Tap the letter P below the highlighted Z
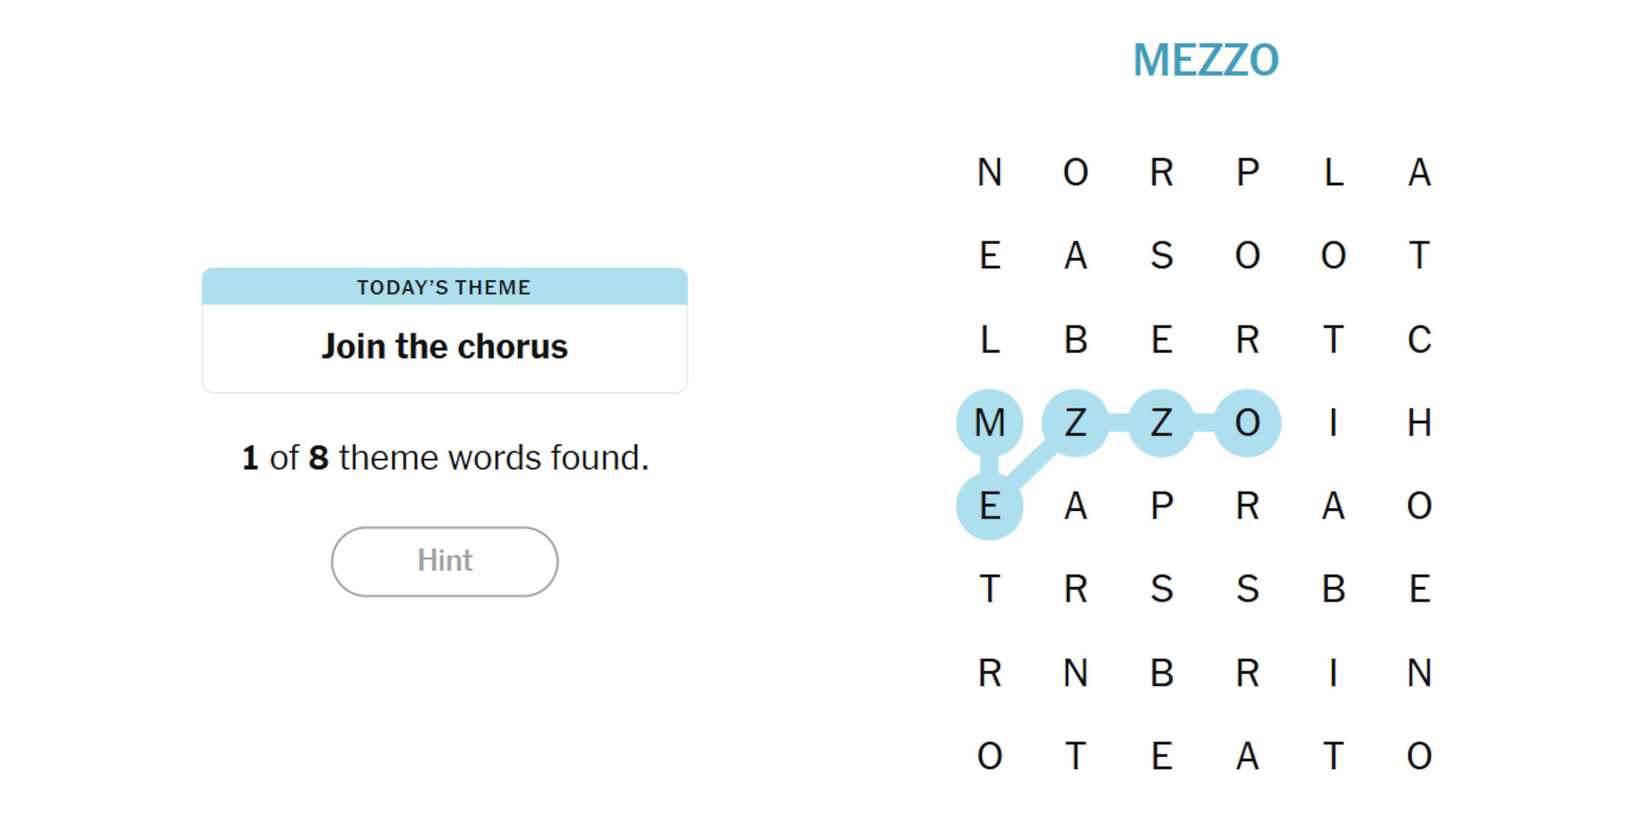Viewport: 1650px width, 825px height. tap(1161, 506)
